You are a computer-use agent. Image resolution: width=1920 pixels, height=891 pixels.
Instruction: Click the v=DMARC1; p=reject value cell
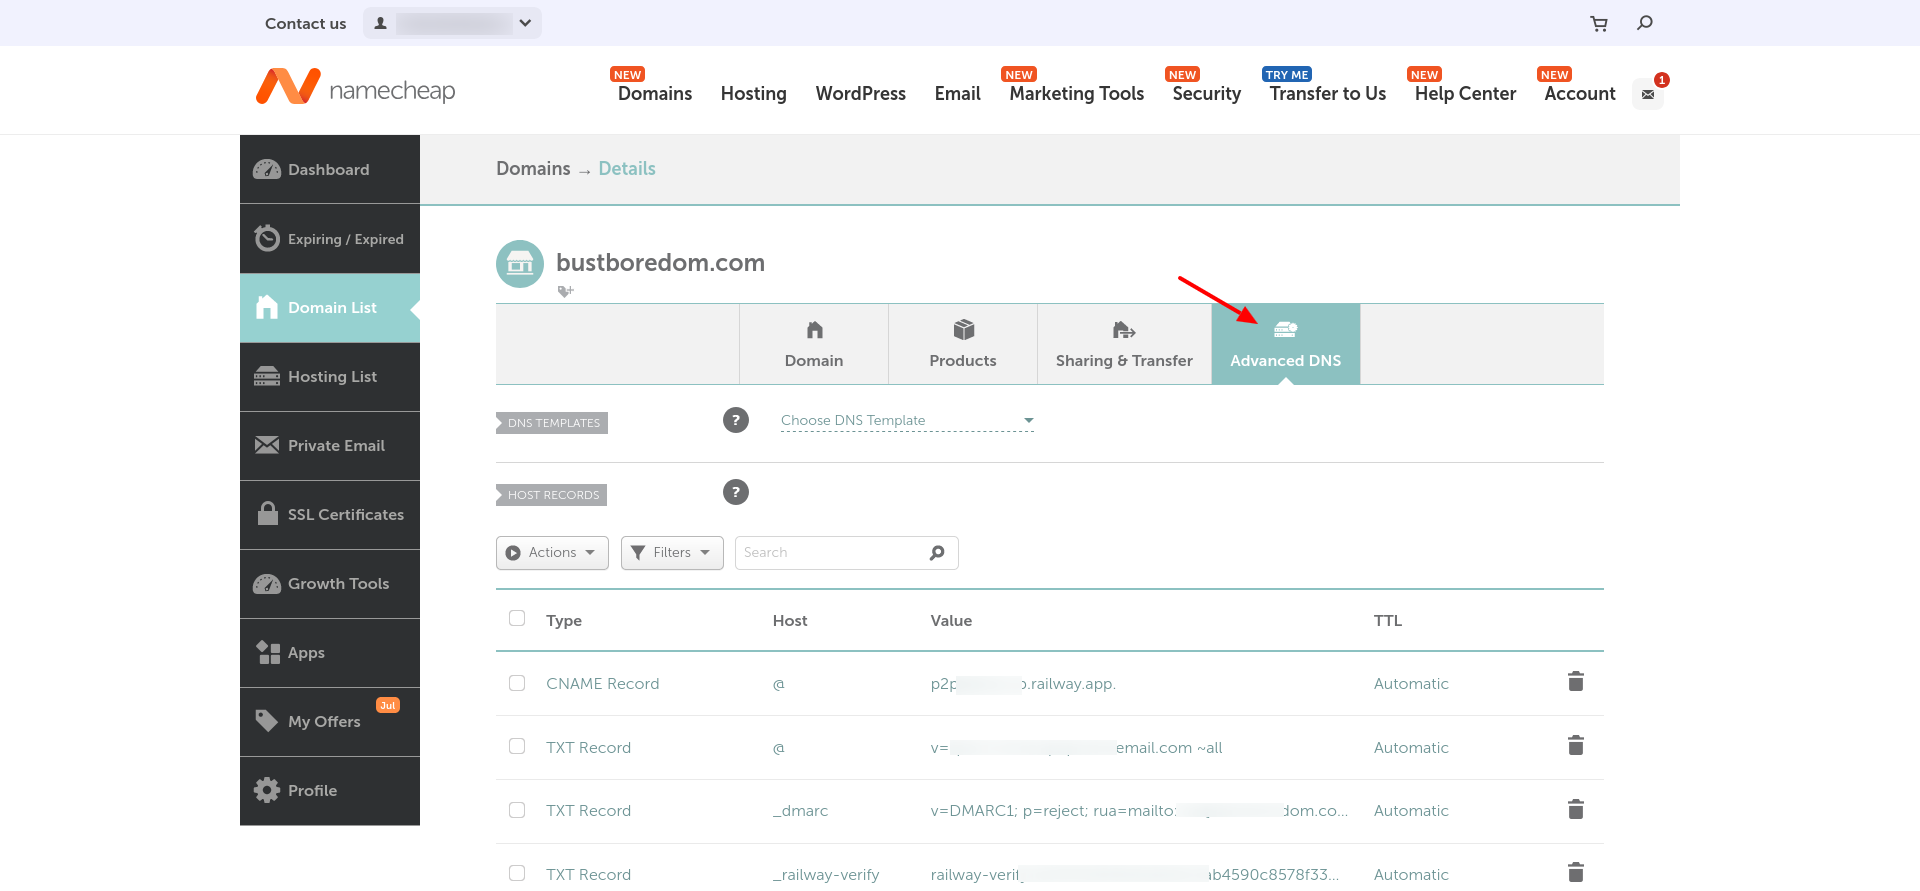point(1139,810)
